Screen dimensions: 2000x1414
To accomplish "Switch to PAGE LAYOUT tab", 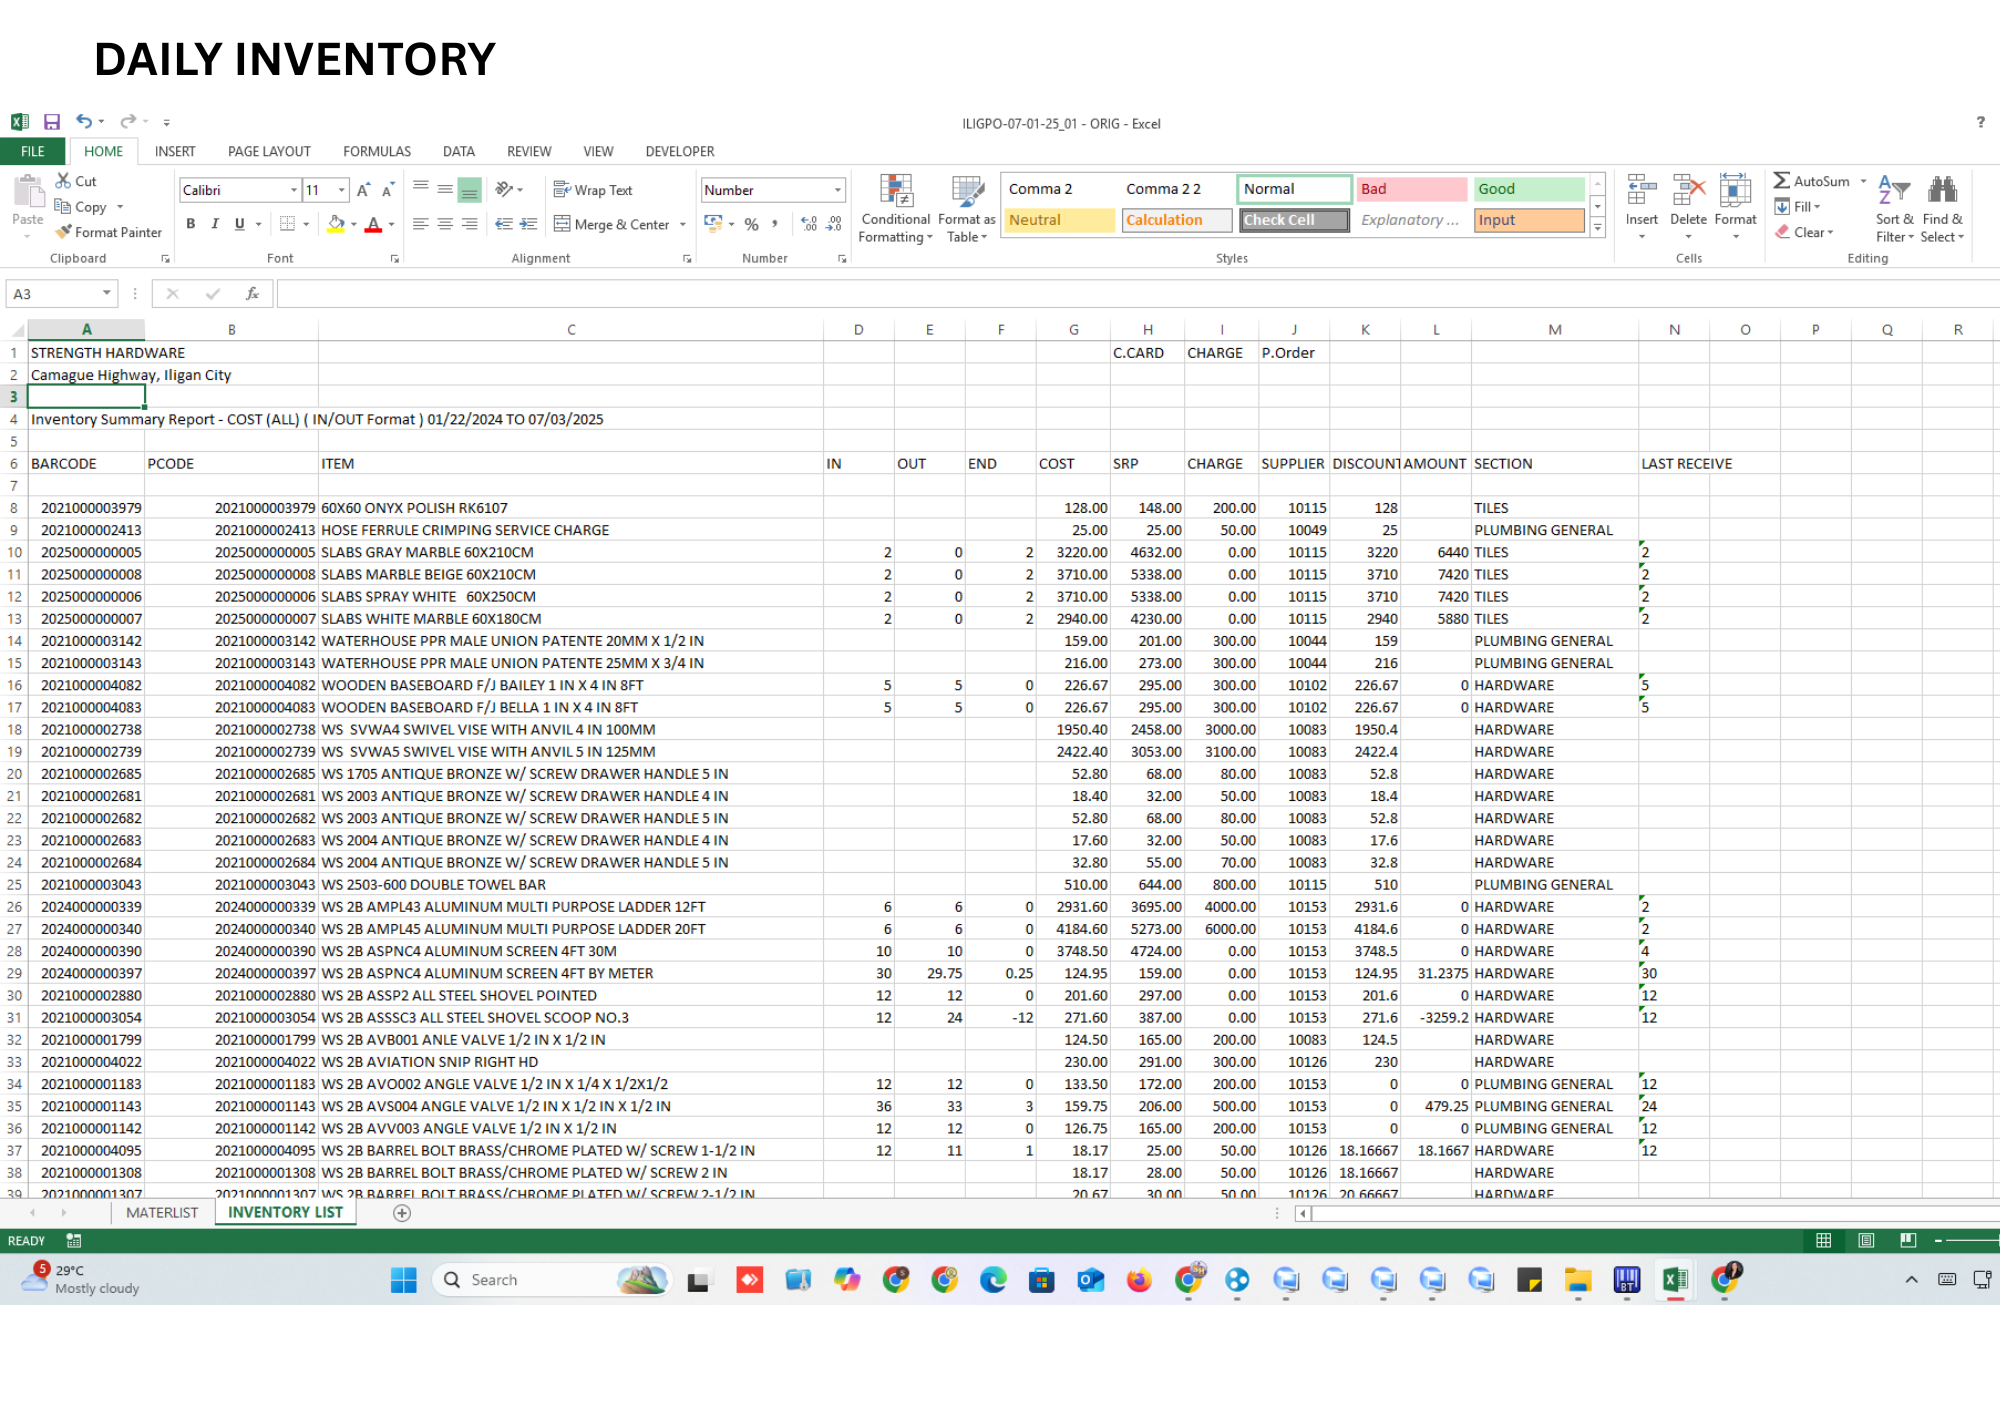I will click(x=269, y=151).
